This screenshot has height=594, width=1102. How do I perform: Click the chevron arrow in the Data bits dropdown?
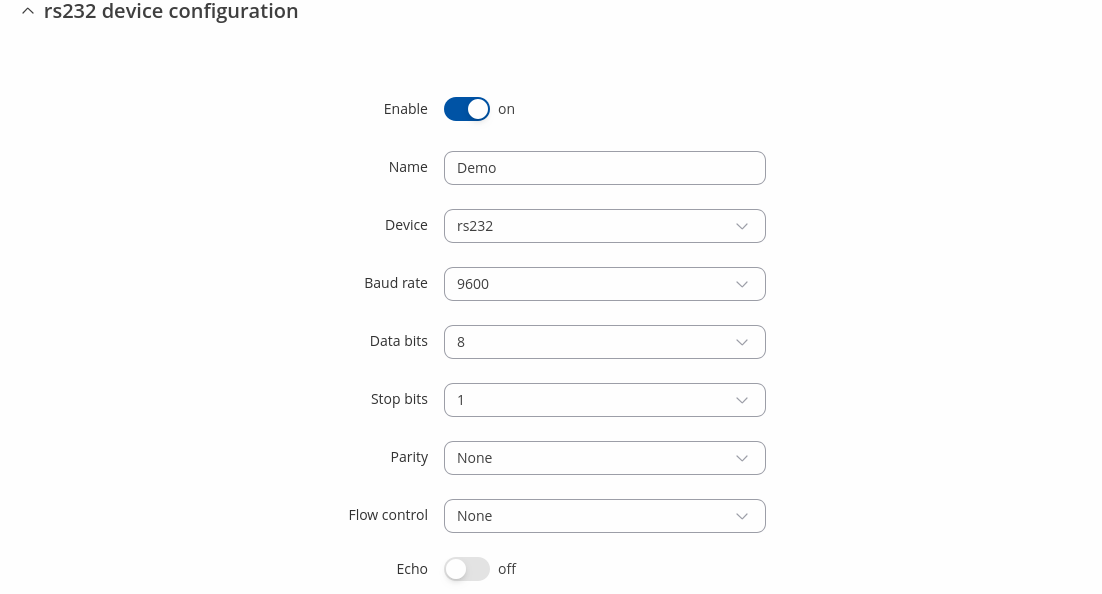742,342
